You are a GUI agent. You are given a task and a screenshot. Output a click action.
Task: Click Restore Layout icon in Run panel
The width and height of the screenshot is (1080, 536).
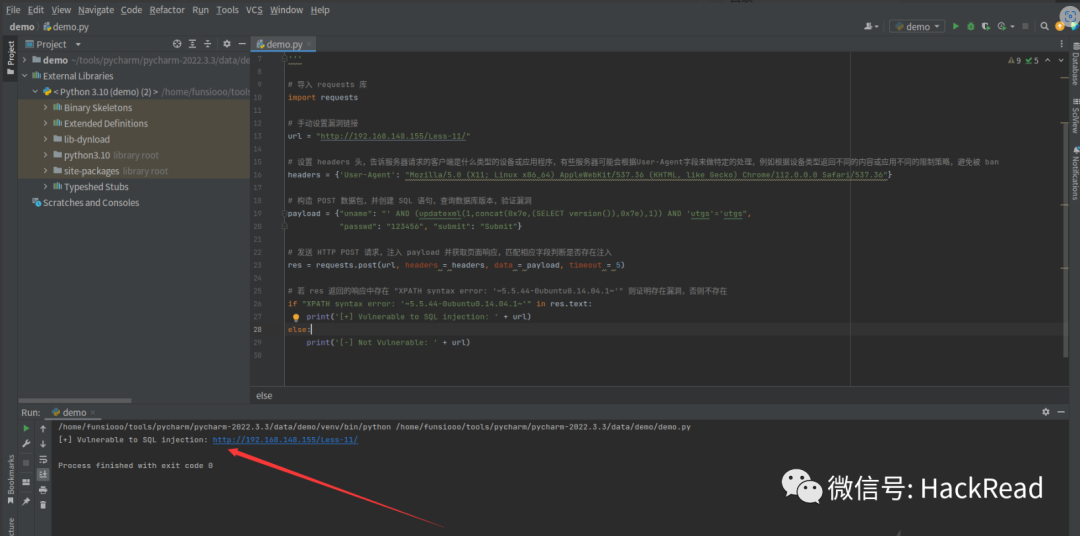[26, 482]
